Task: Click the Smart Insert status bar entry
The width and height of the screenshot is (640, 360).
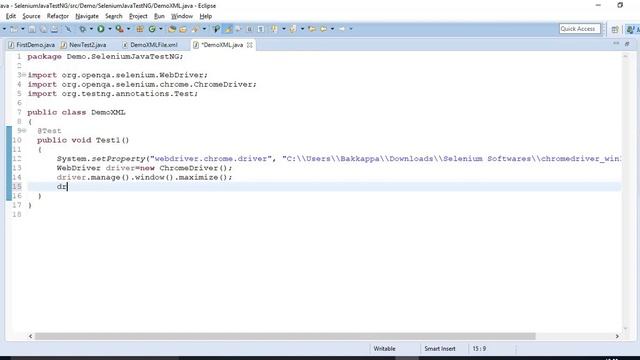Action: [440, 349]
